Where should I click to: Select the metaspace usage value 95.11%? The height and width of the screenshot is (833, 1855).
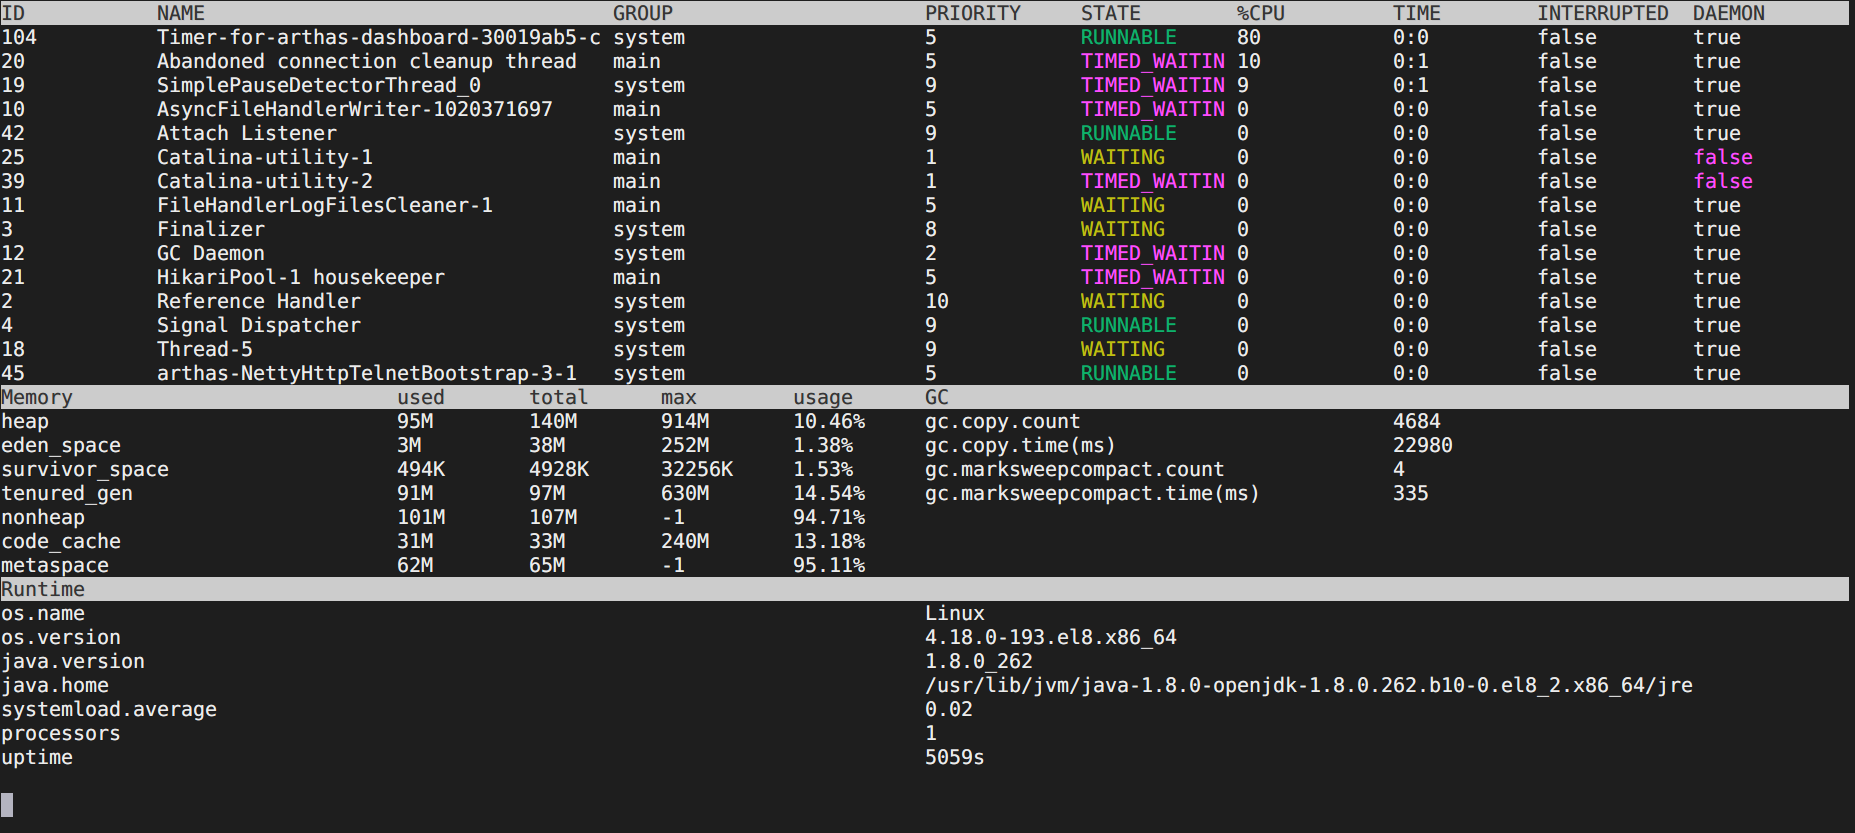coord(828,565)
